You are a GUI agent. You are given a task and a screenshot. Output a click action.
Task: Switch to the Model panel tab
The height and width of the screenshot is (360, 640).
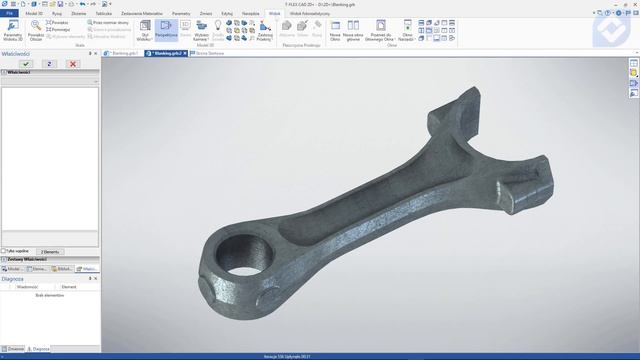12,269
